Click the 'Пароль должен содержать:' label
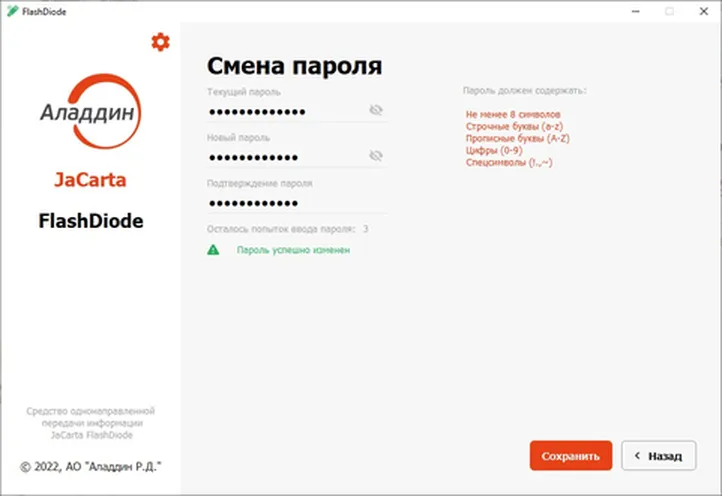Screen dimensions: 722x496 (524, 91)
